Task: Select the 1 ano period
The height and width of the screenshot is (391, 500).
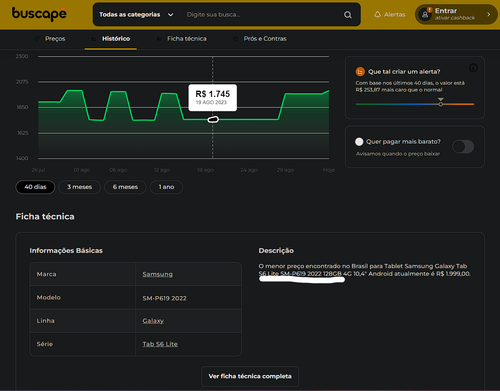Action: (x=166, y=187)
